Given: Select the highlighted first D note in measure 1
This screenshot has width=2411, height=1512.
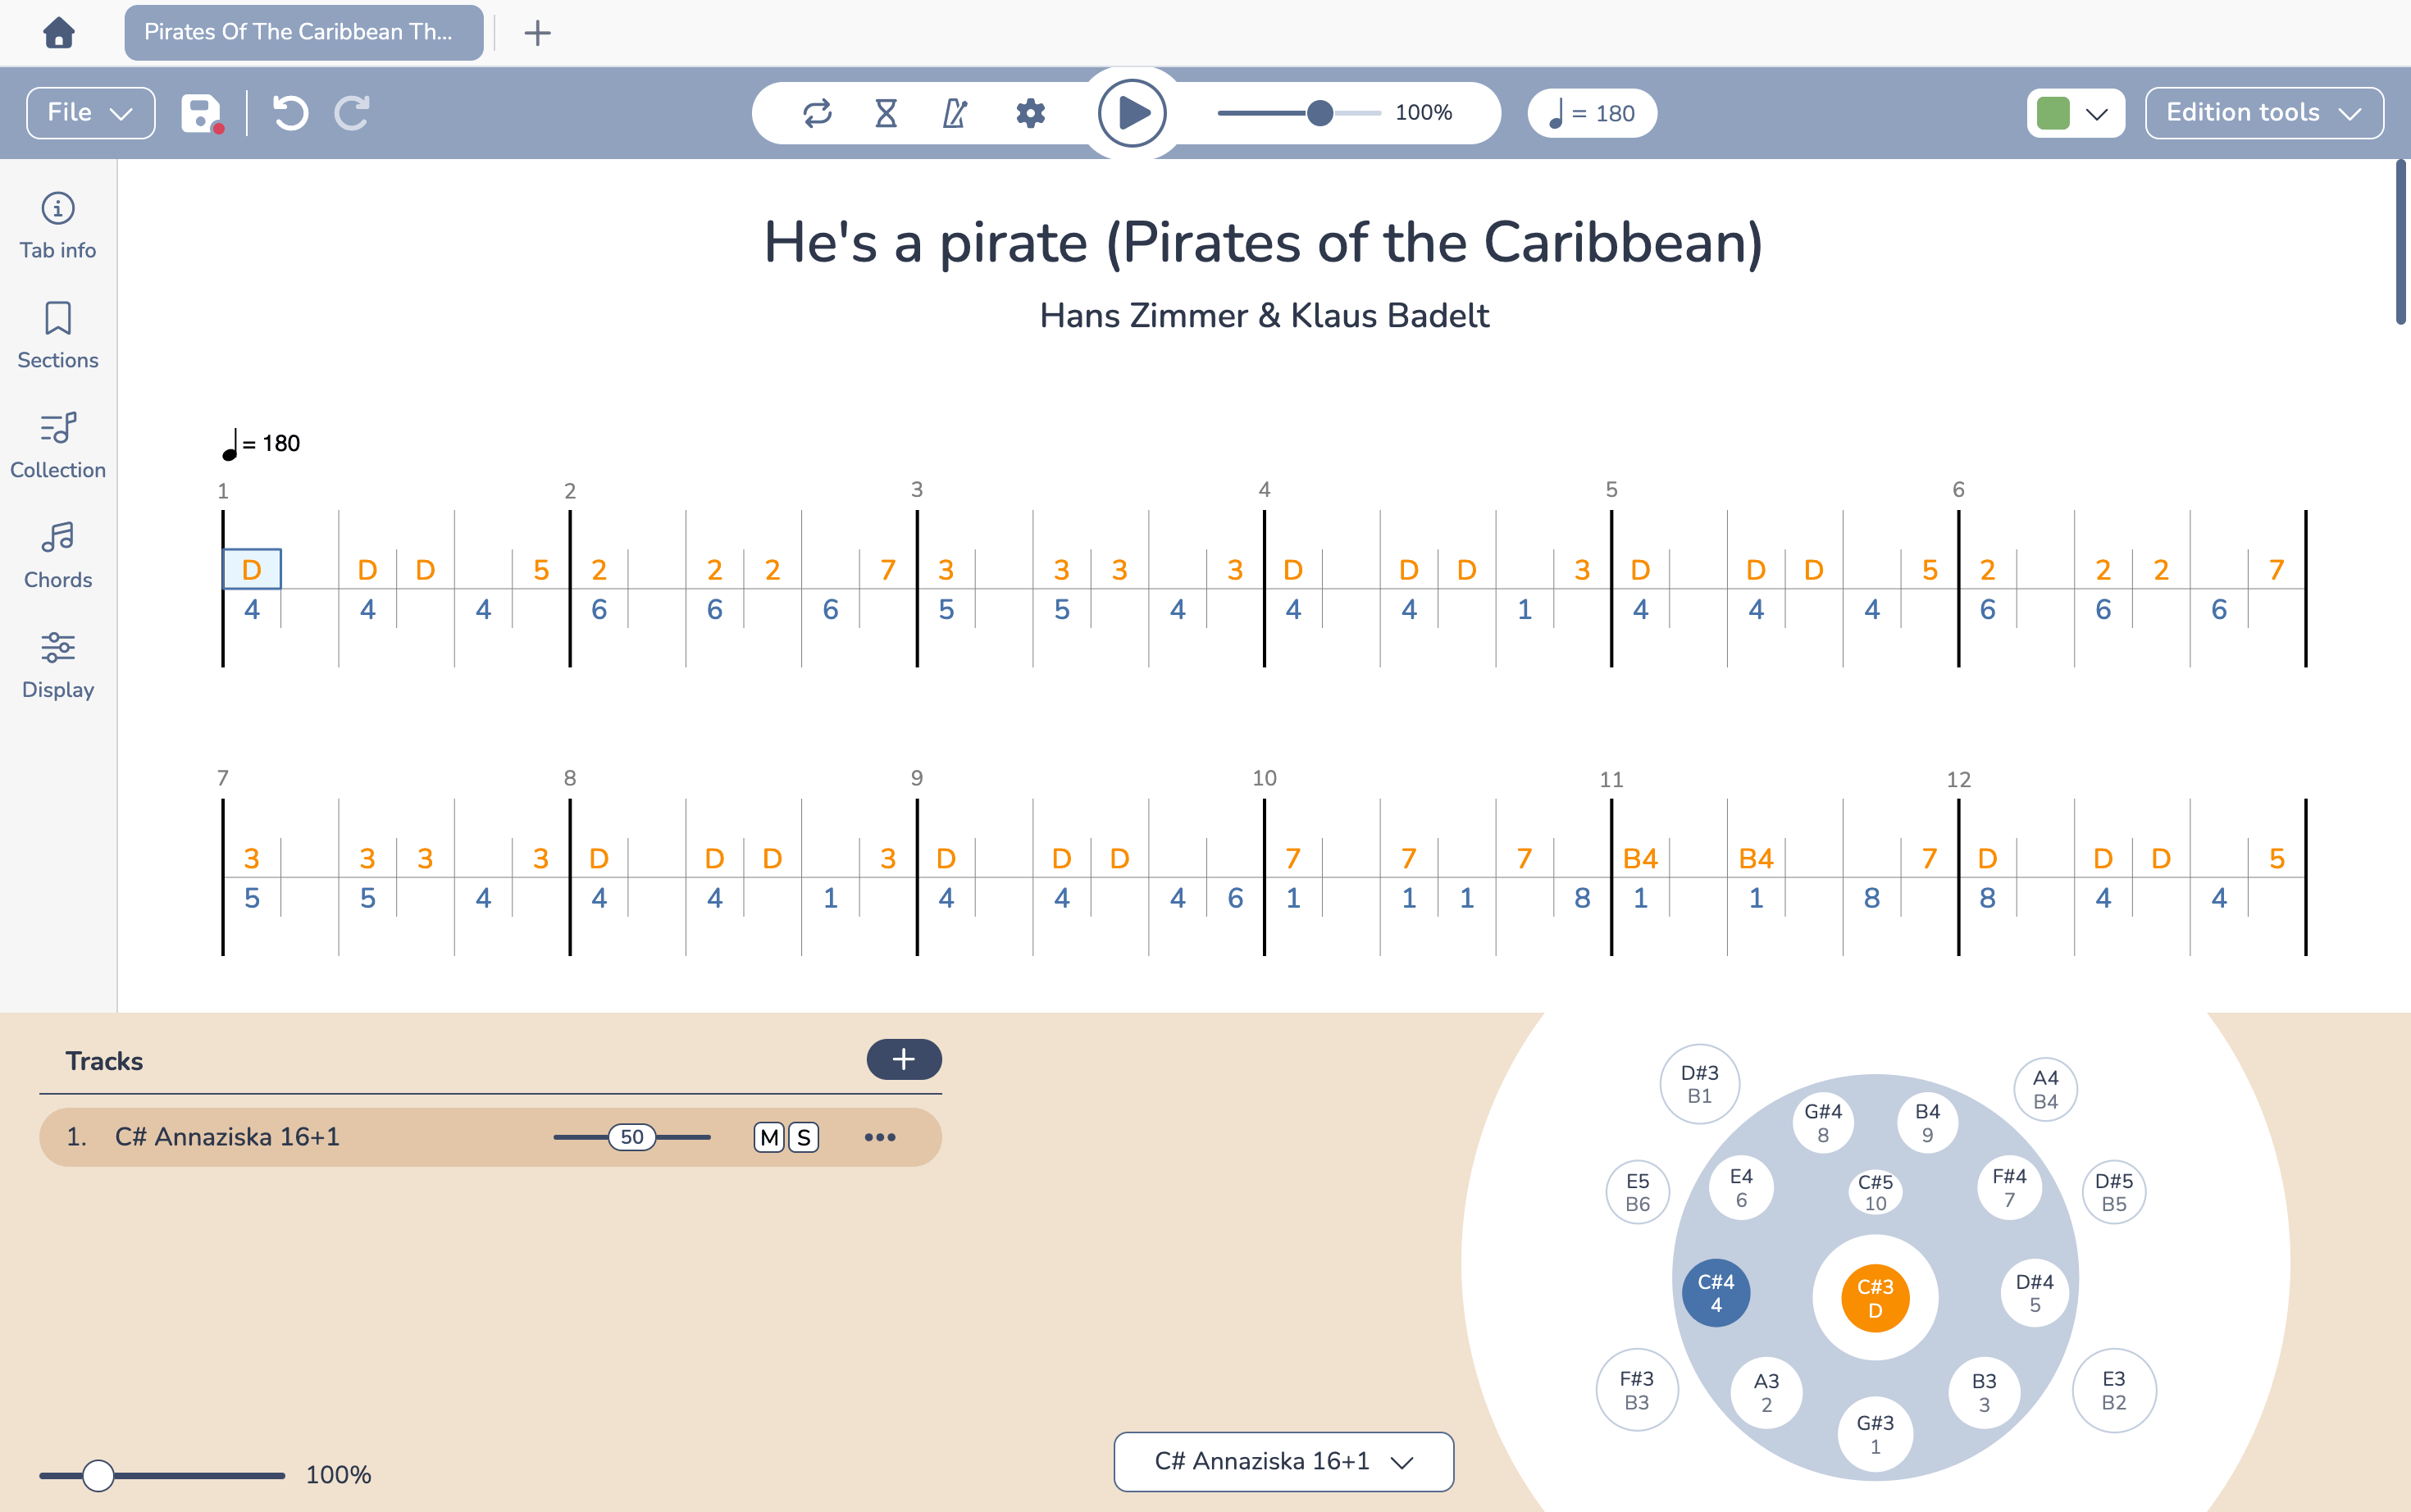Looking at the screenshot, I should coord(252,569).
